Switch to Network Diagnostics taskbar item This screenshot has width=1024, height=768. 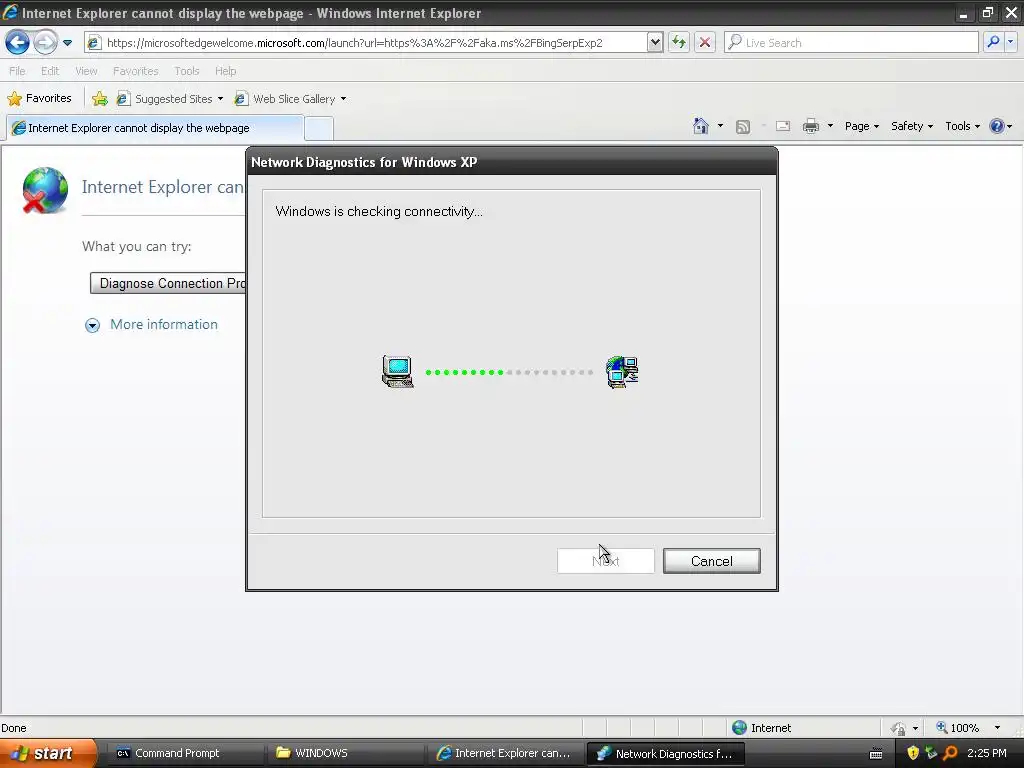tap(665, 754)
